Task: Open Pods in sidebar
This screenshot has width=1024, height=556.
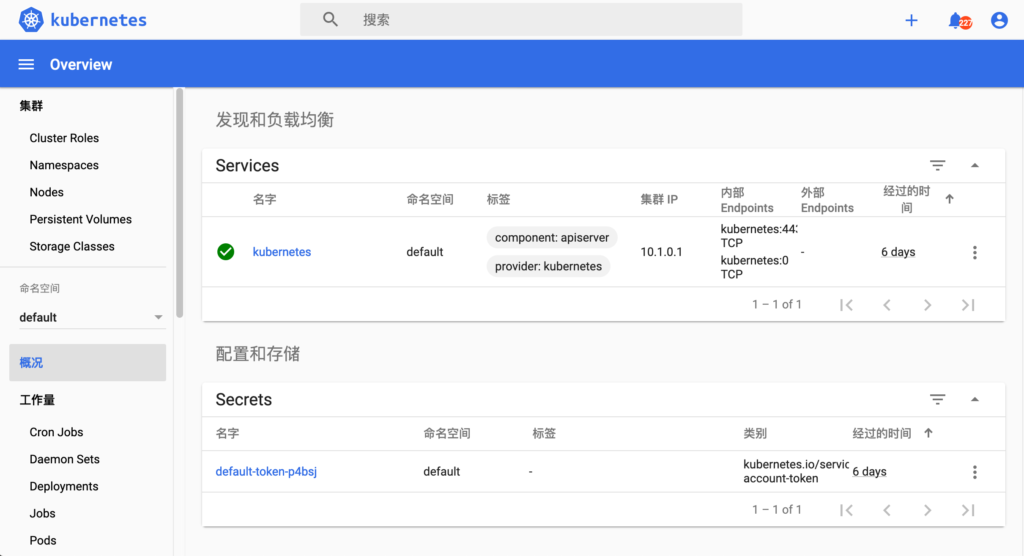Action: pos(43,540)
